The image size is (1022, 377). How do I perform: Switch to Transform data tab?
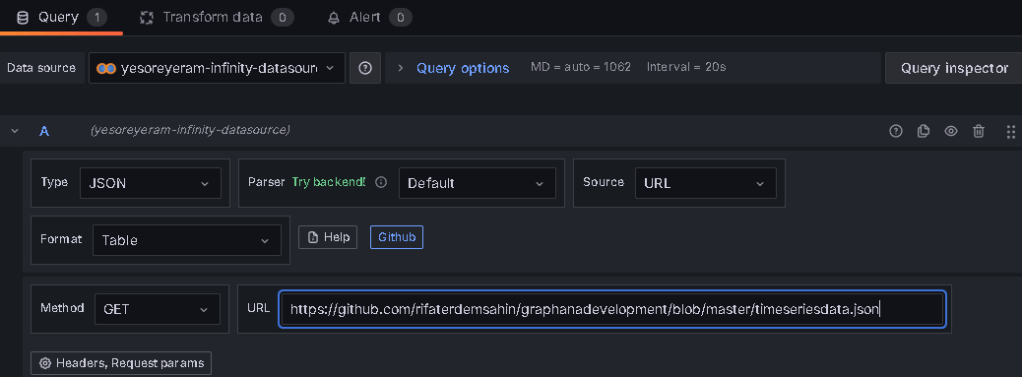tap(216, 18)
